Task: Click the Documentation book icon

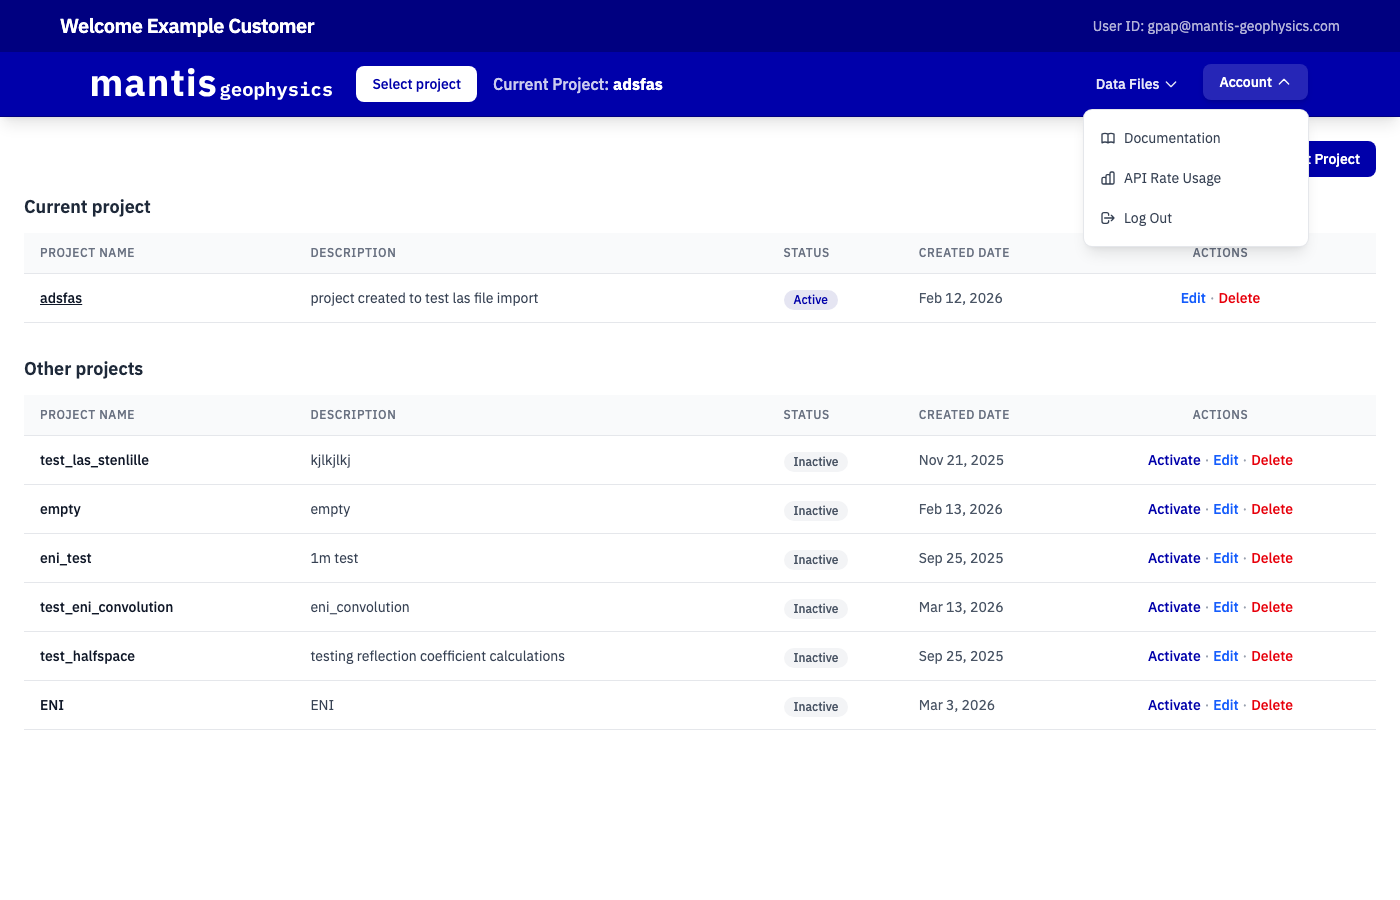Action: pyautogui.click(x=1108, y=138)
